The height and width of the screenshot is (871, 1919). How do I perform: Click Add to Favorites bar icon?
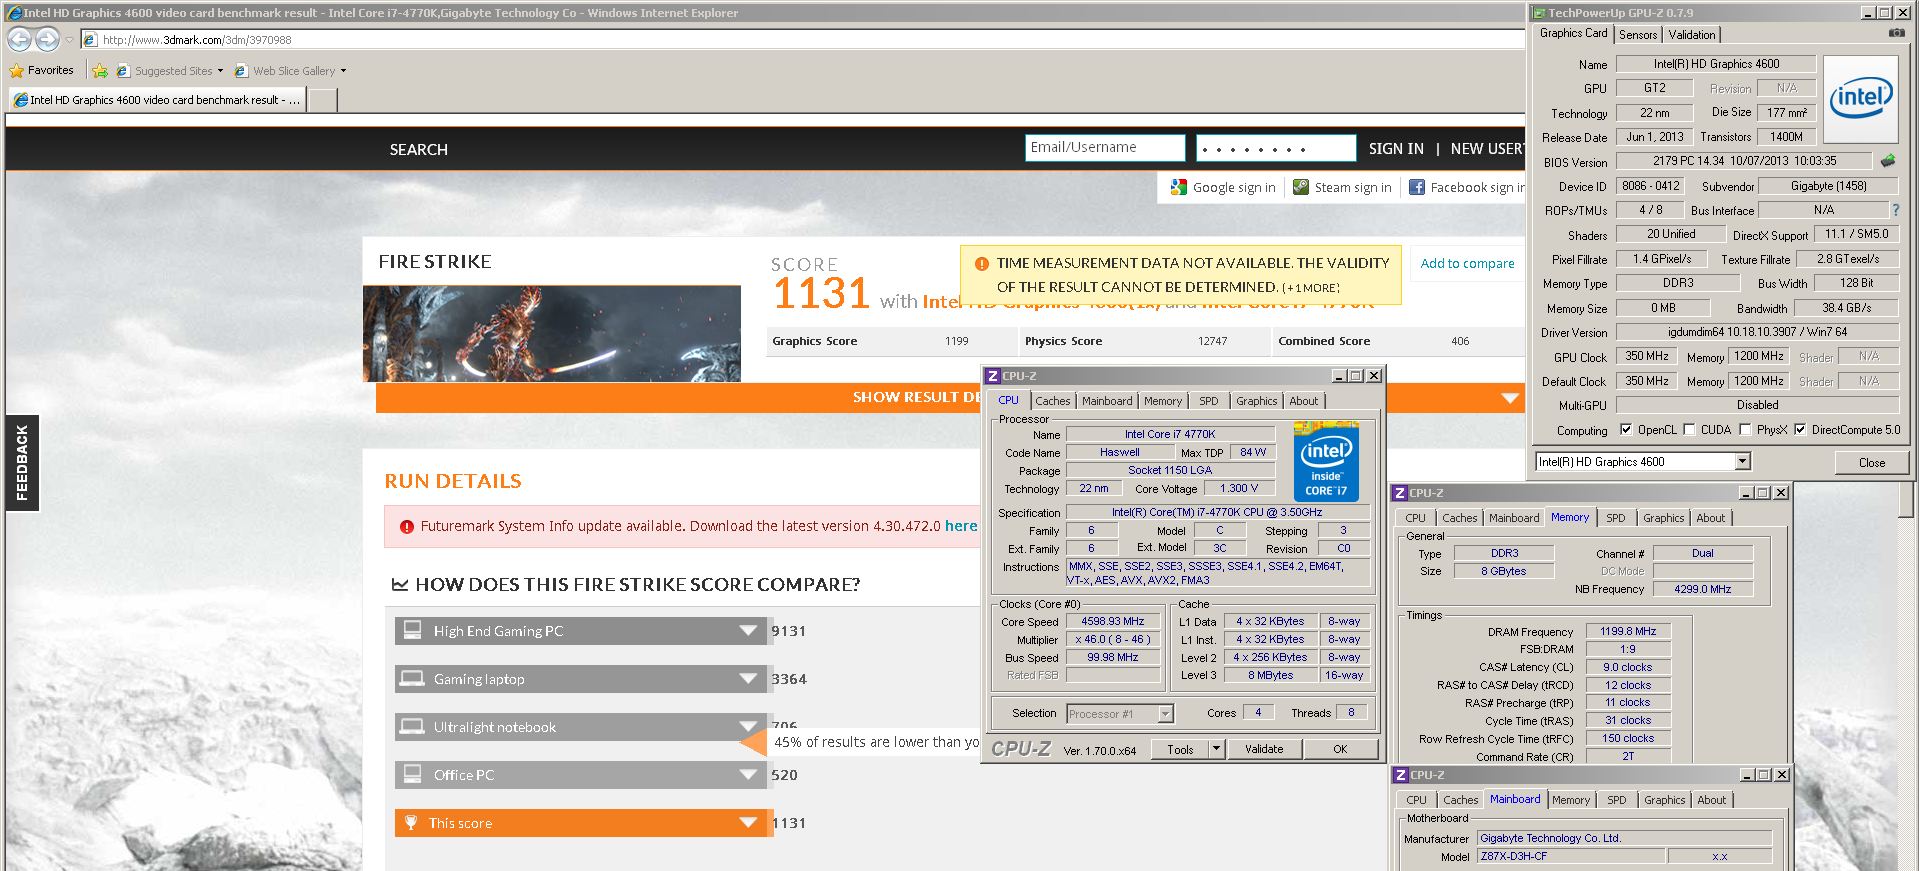[x=99, y=71]
